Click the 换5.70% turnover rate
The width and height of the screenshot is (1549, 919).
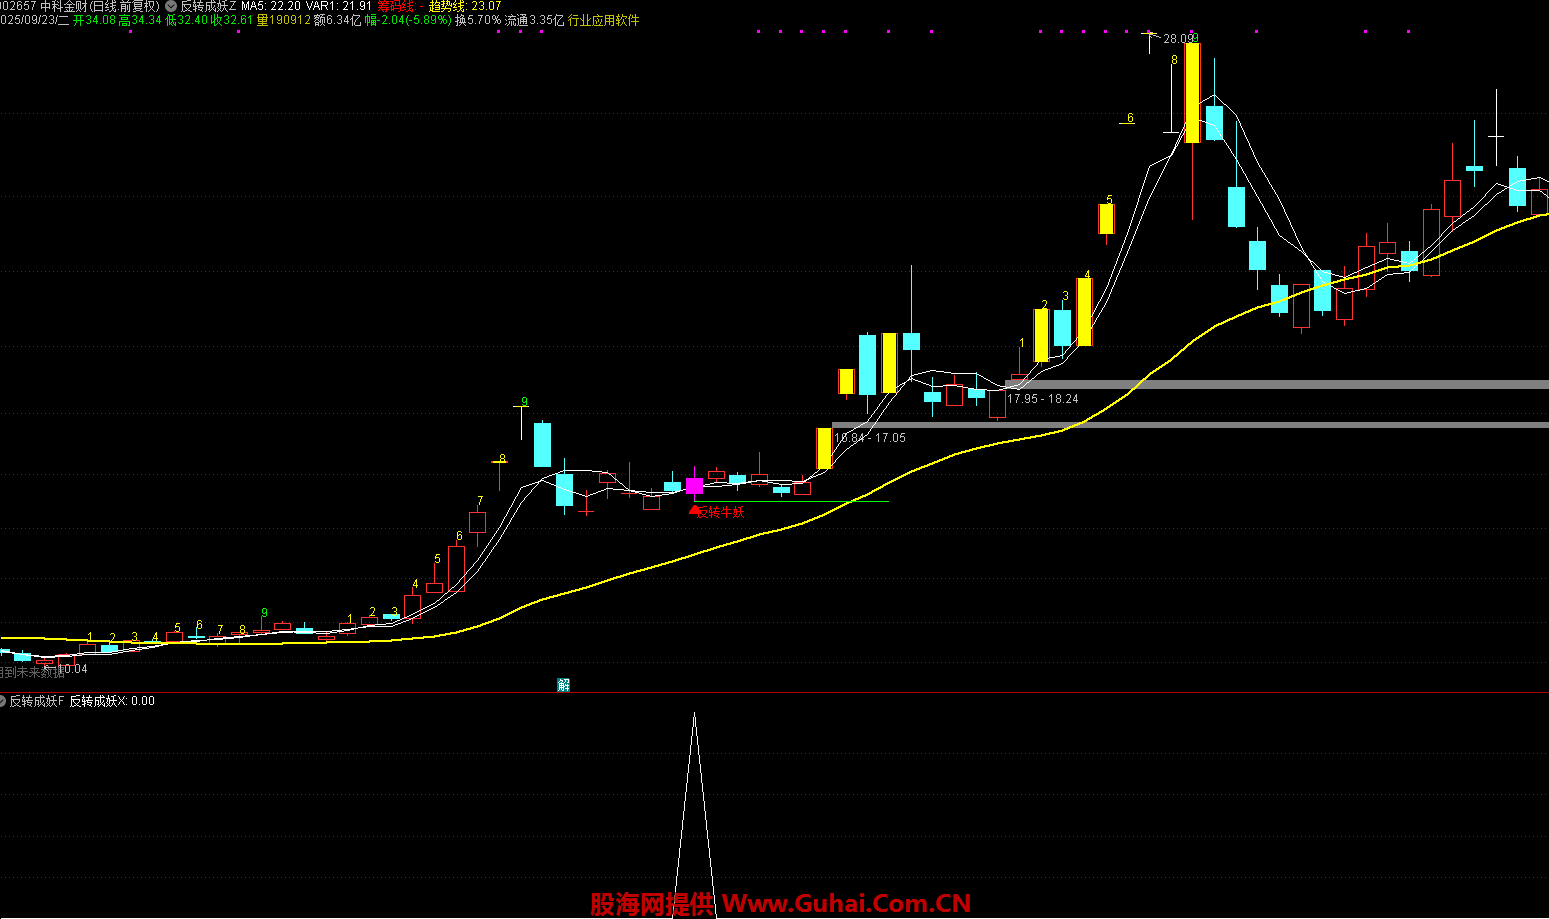478,20
